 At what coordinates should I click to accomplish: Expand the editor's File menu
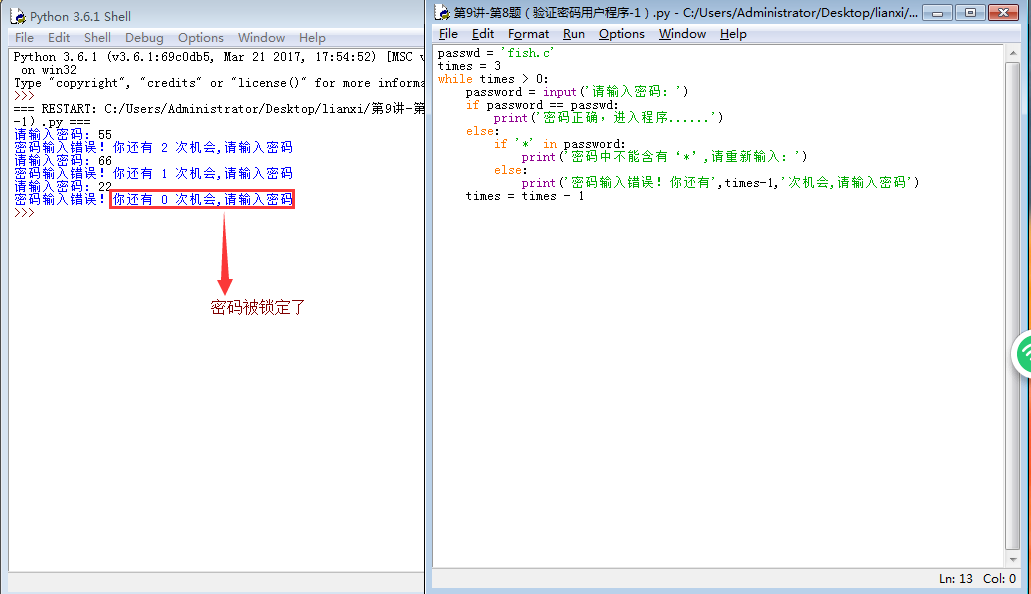pos(448,34)
